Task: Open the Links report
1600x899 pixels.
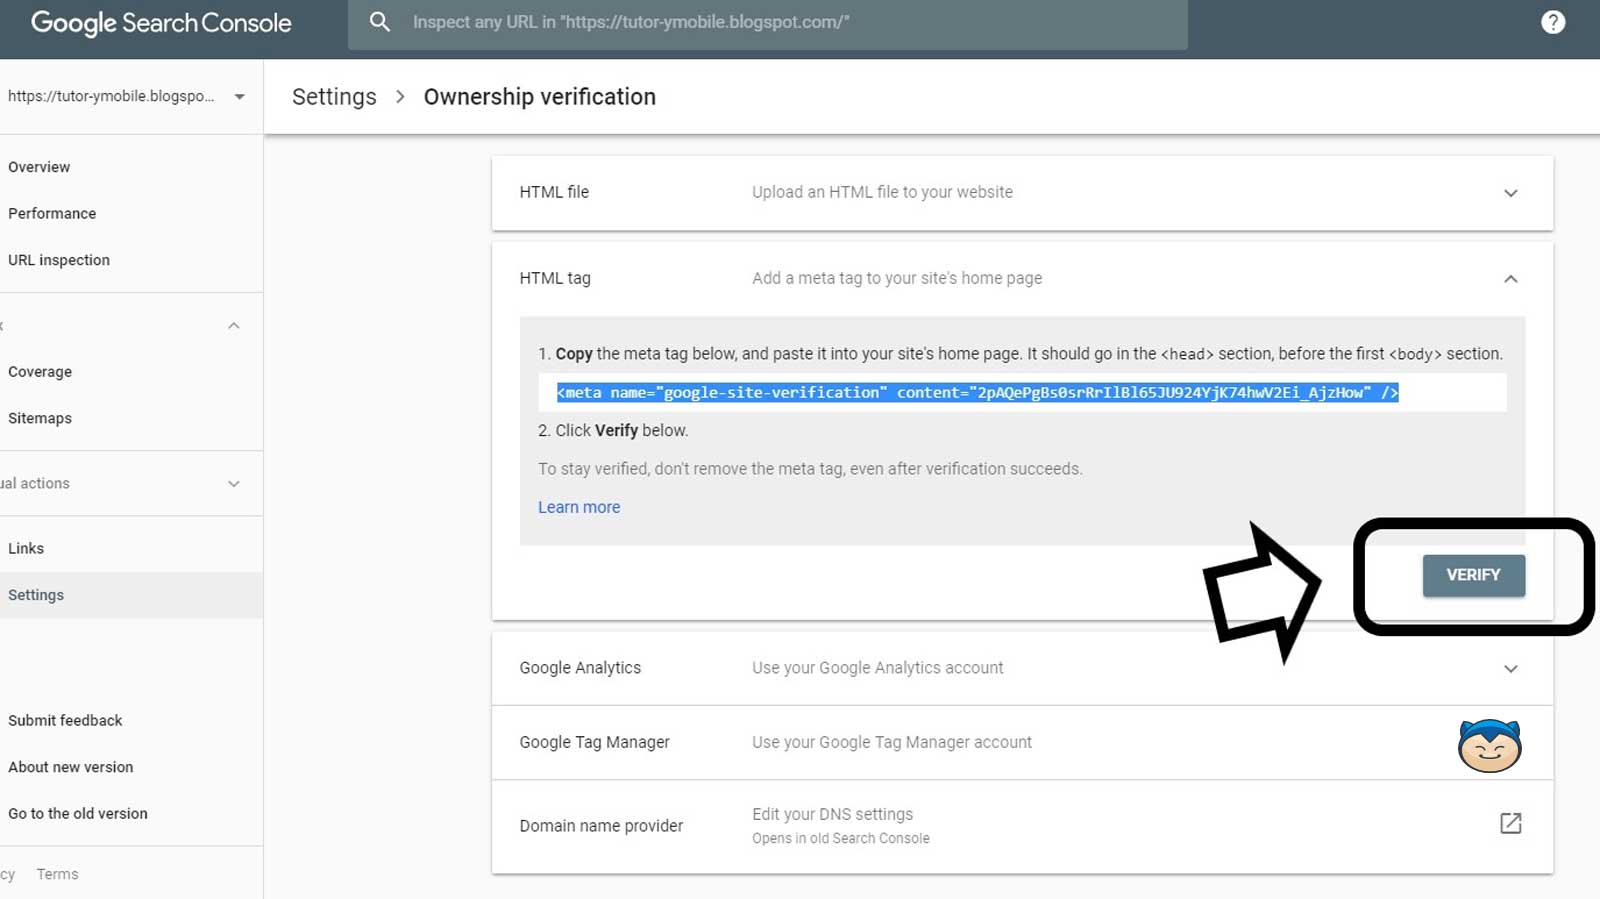Action: coord(26,548)
